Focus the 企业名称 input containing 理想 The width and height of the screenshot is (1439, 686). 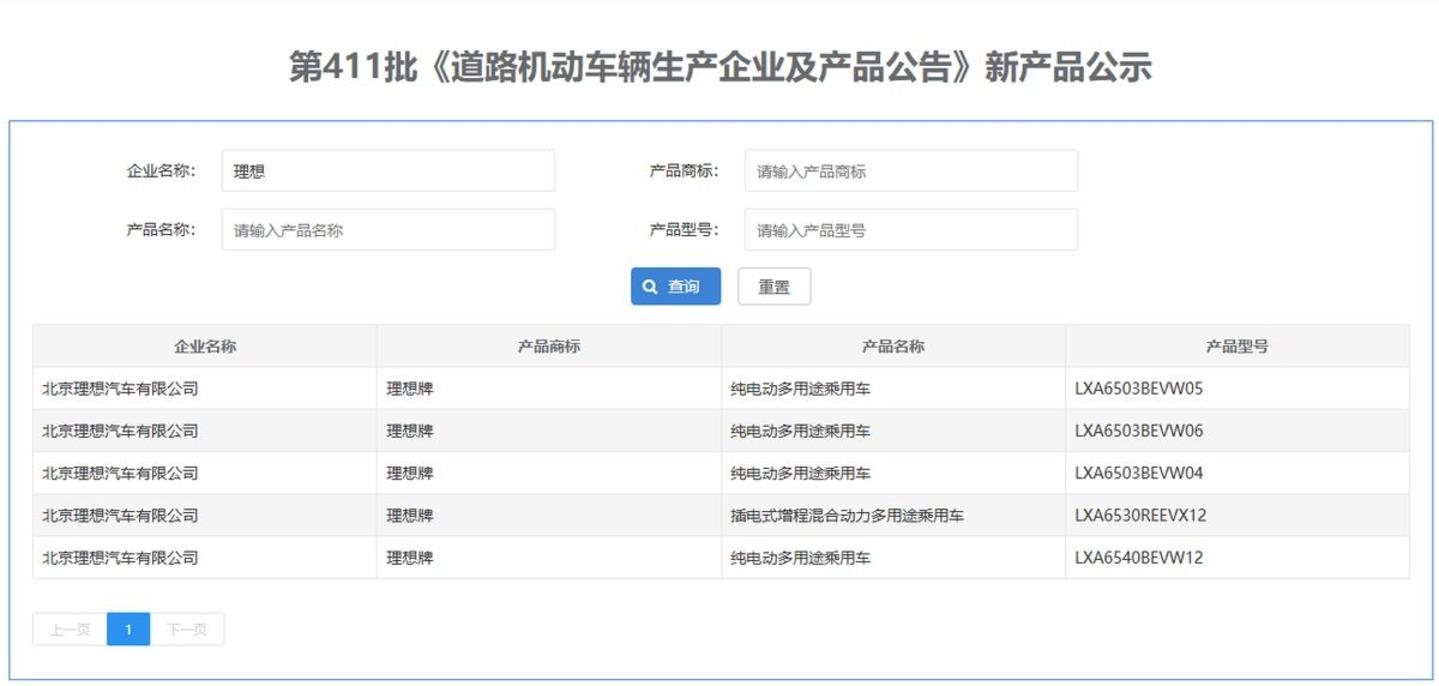(x=388, y=171)
